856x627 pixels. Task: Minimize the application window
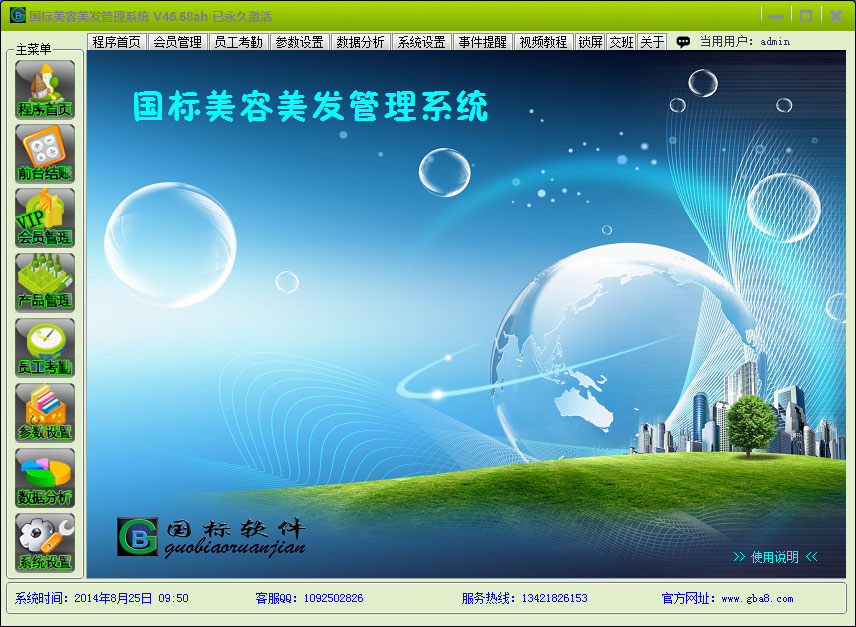(x=776, y=16)
